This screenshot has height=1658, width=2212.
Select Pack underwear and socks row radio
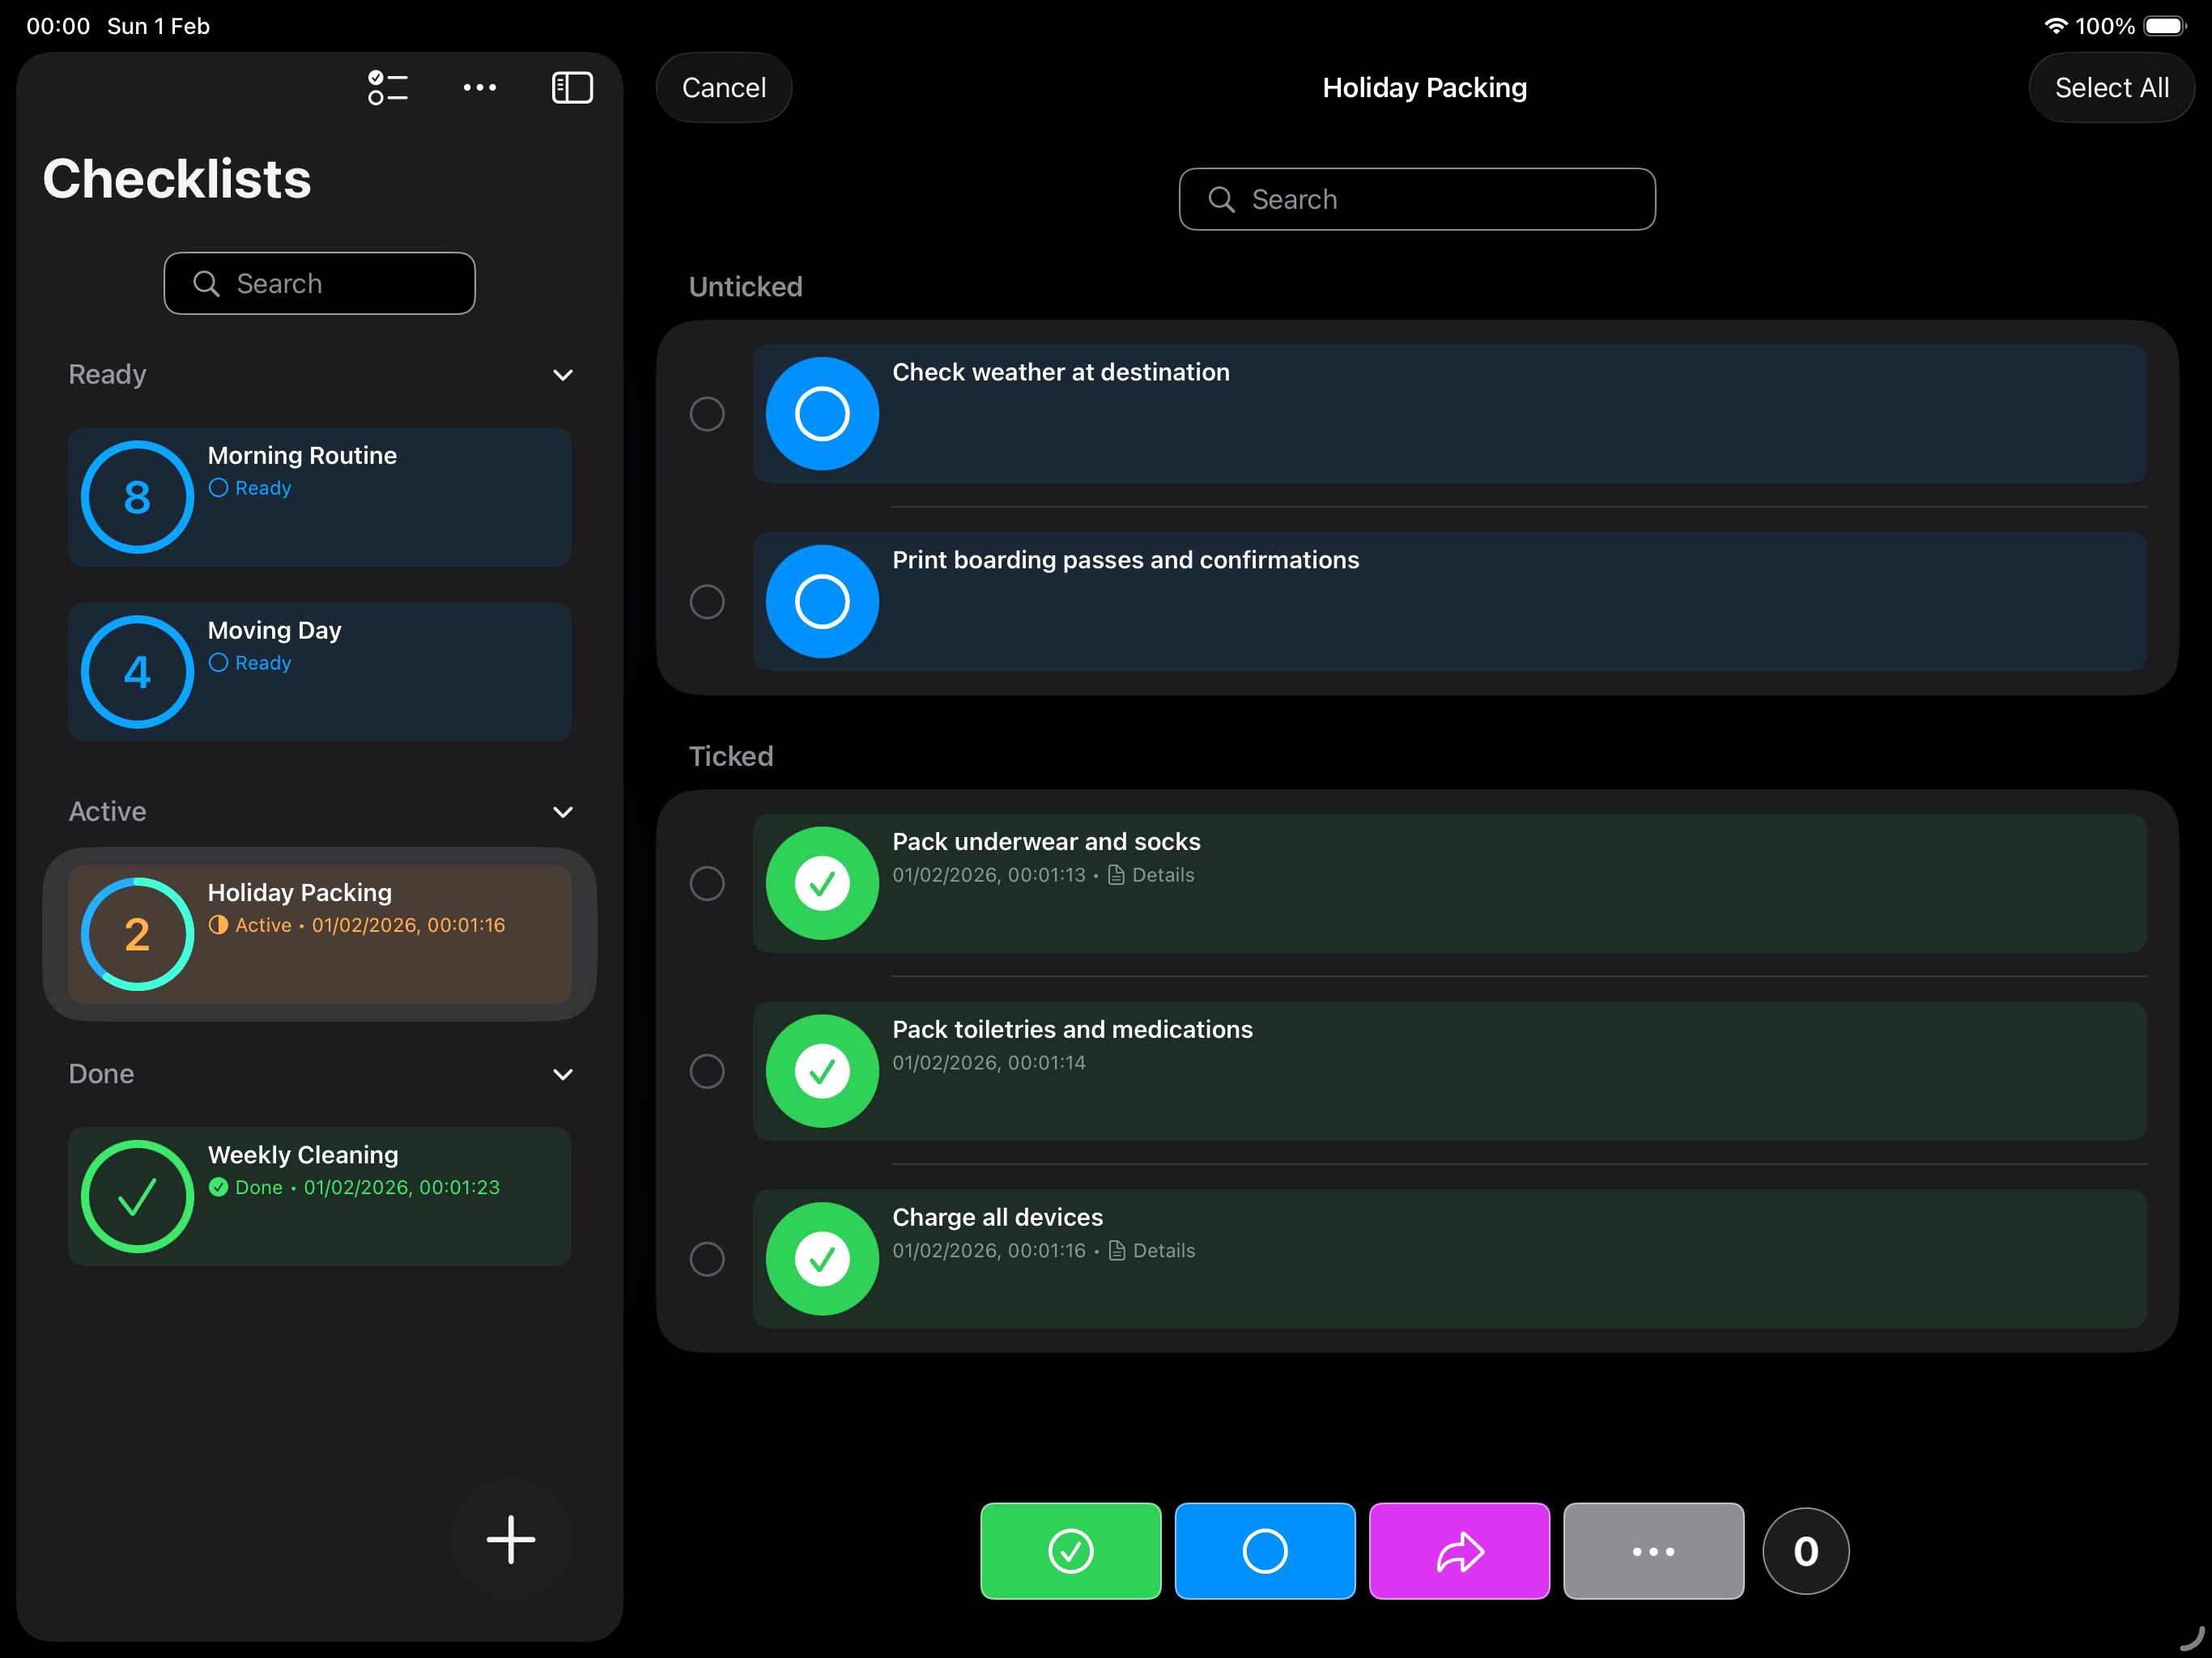pyautogui.click(x=707, y=883)
